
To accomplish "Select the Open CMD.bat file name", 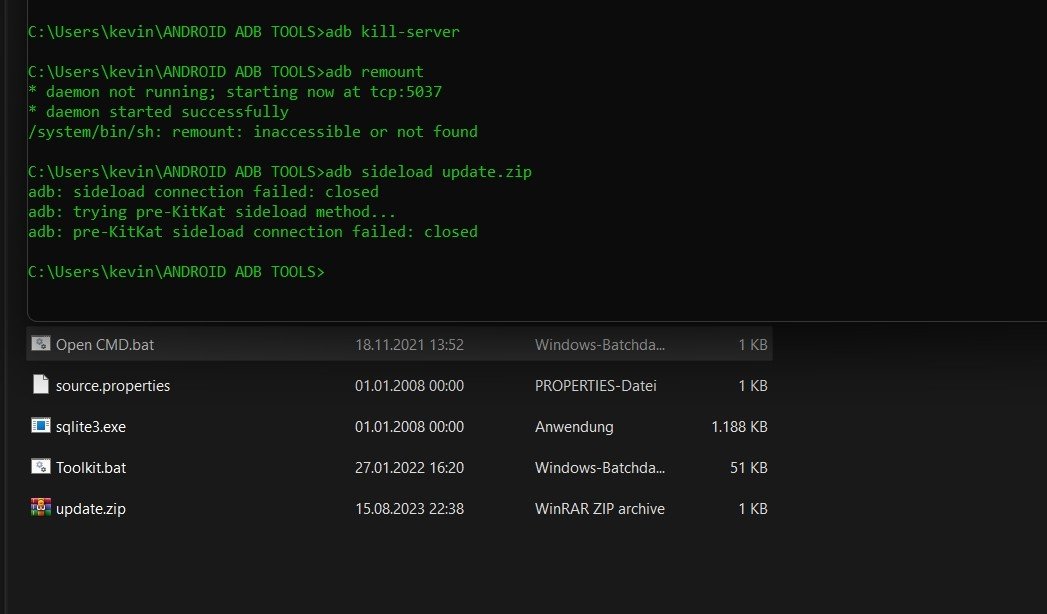I will point(105,345).
